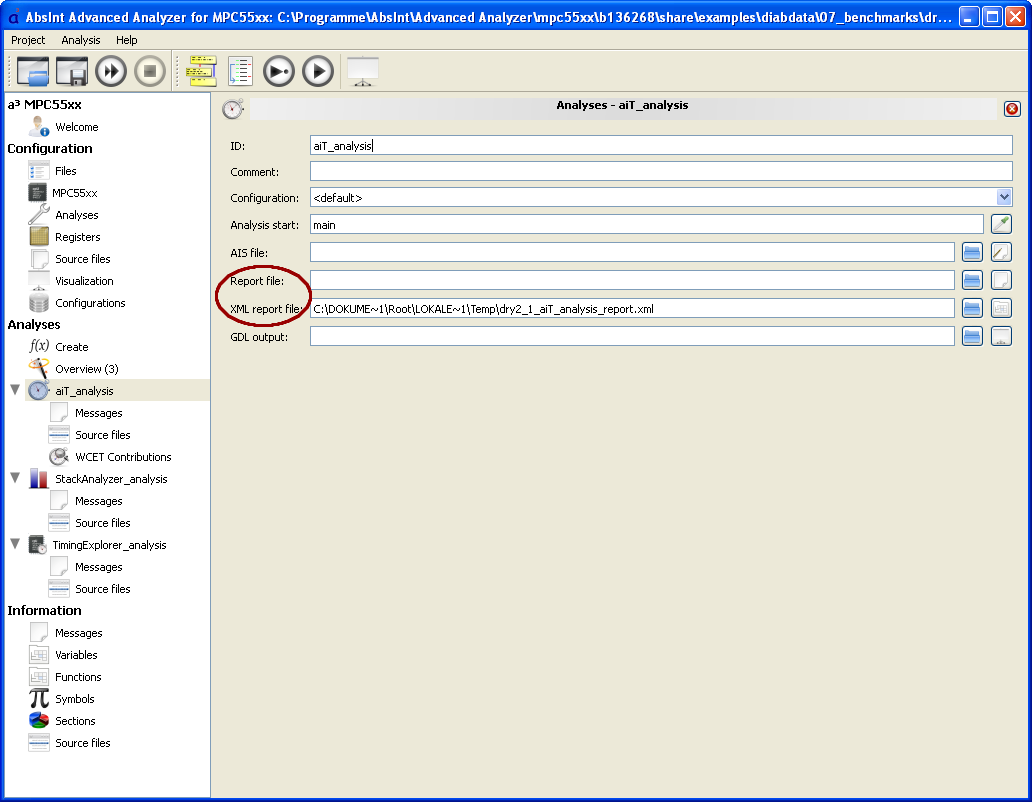Image resolution: width=1032 pixels, height=802 pixels.
Task: Browse for XML report file folder icon
Action: coord(972,308)
